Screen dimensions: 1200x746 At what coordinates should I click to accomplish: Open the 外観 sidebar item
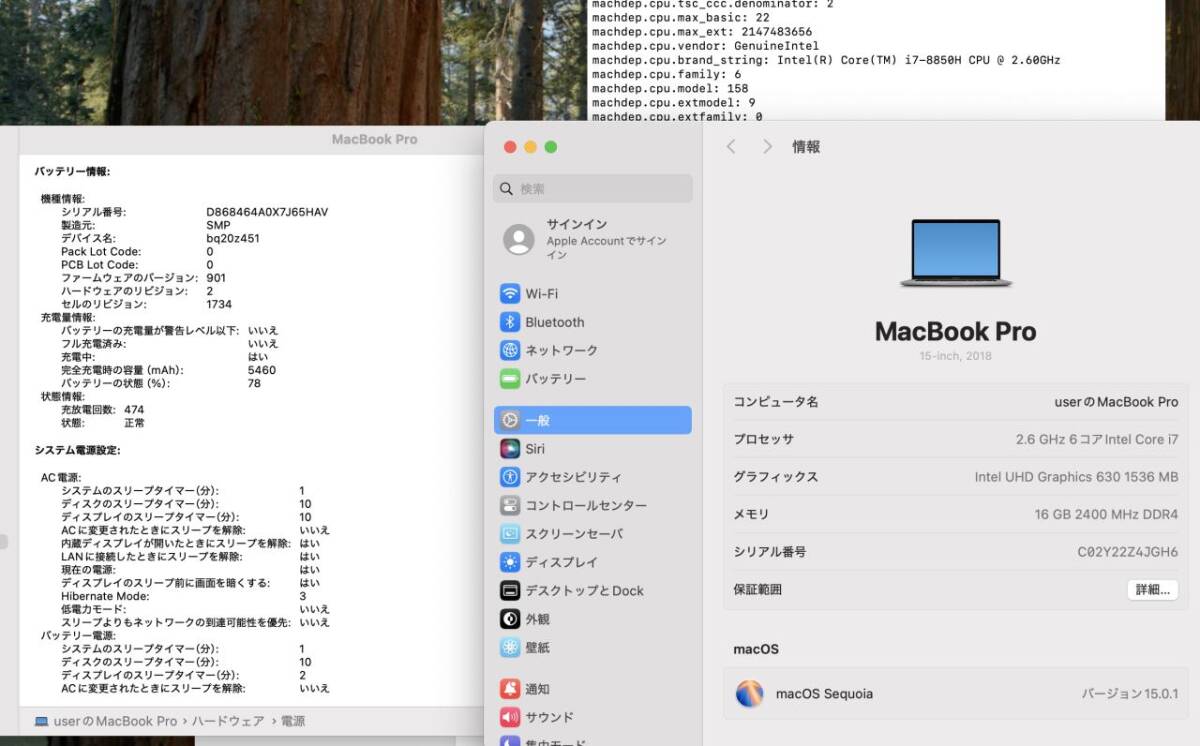coord(537,619)
